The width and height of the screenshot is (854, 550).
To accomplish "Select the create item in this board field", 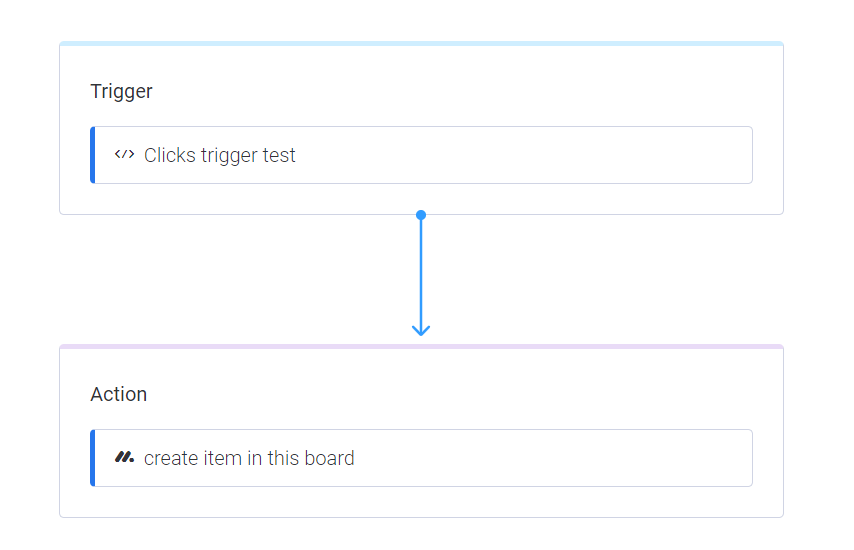I will point(421,458).
